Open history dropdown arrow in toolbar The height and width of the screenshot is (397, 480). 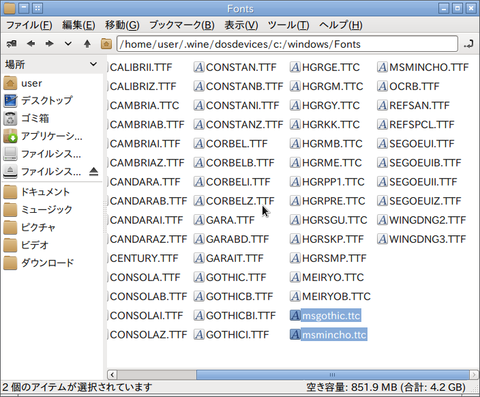pos(68,44)
